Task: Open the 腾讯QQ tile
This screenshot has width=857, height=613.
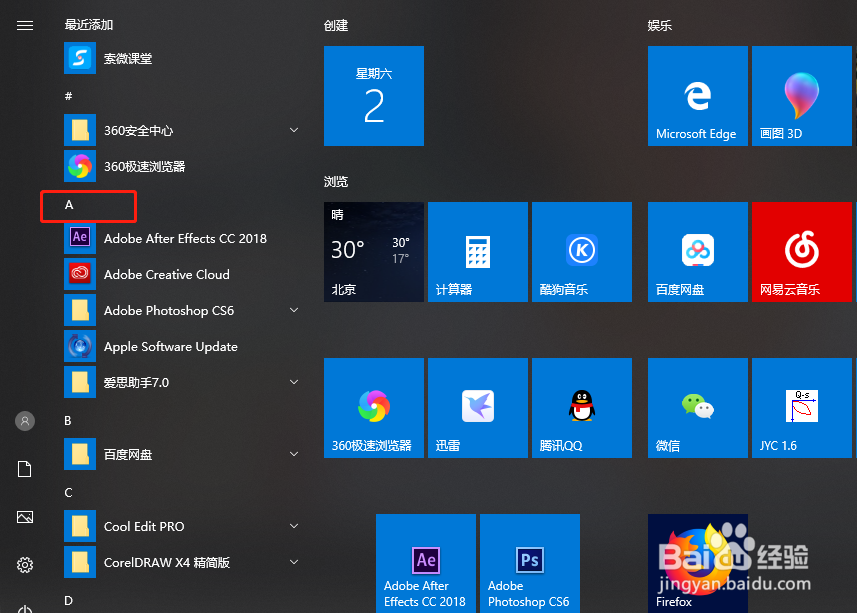Action: click(x=582, y=408)
